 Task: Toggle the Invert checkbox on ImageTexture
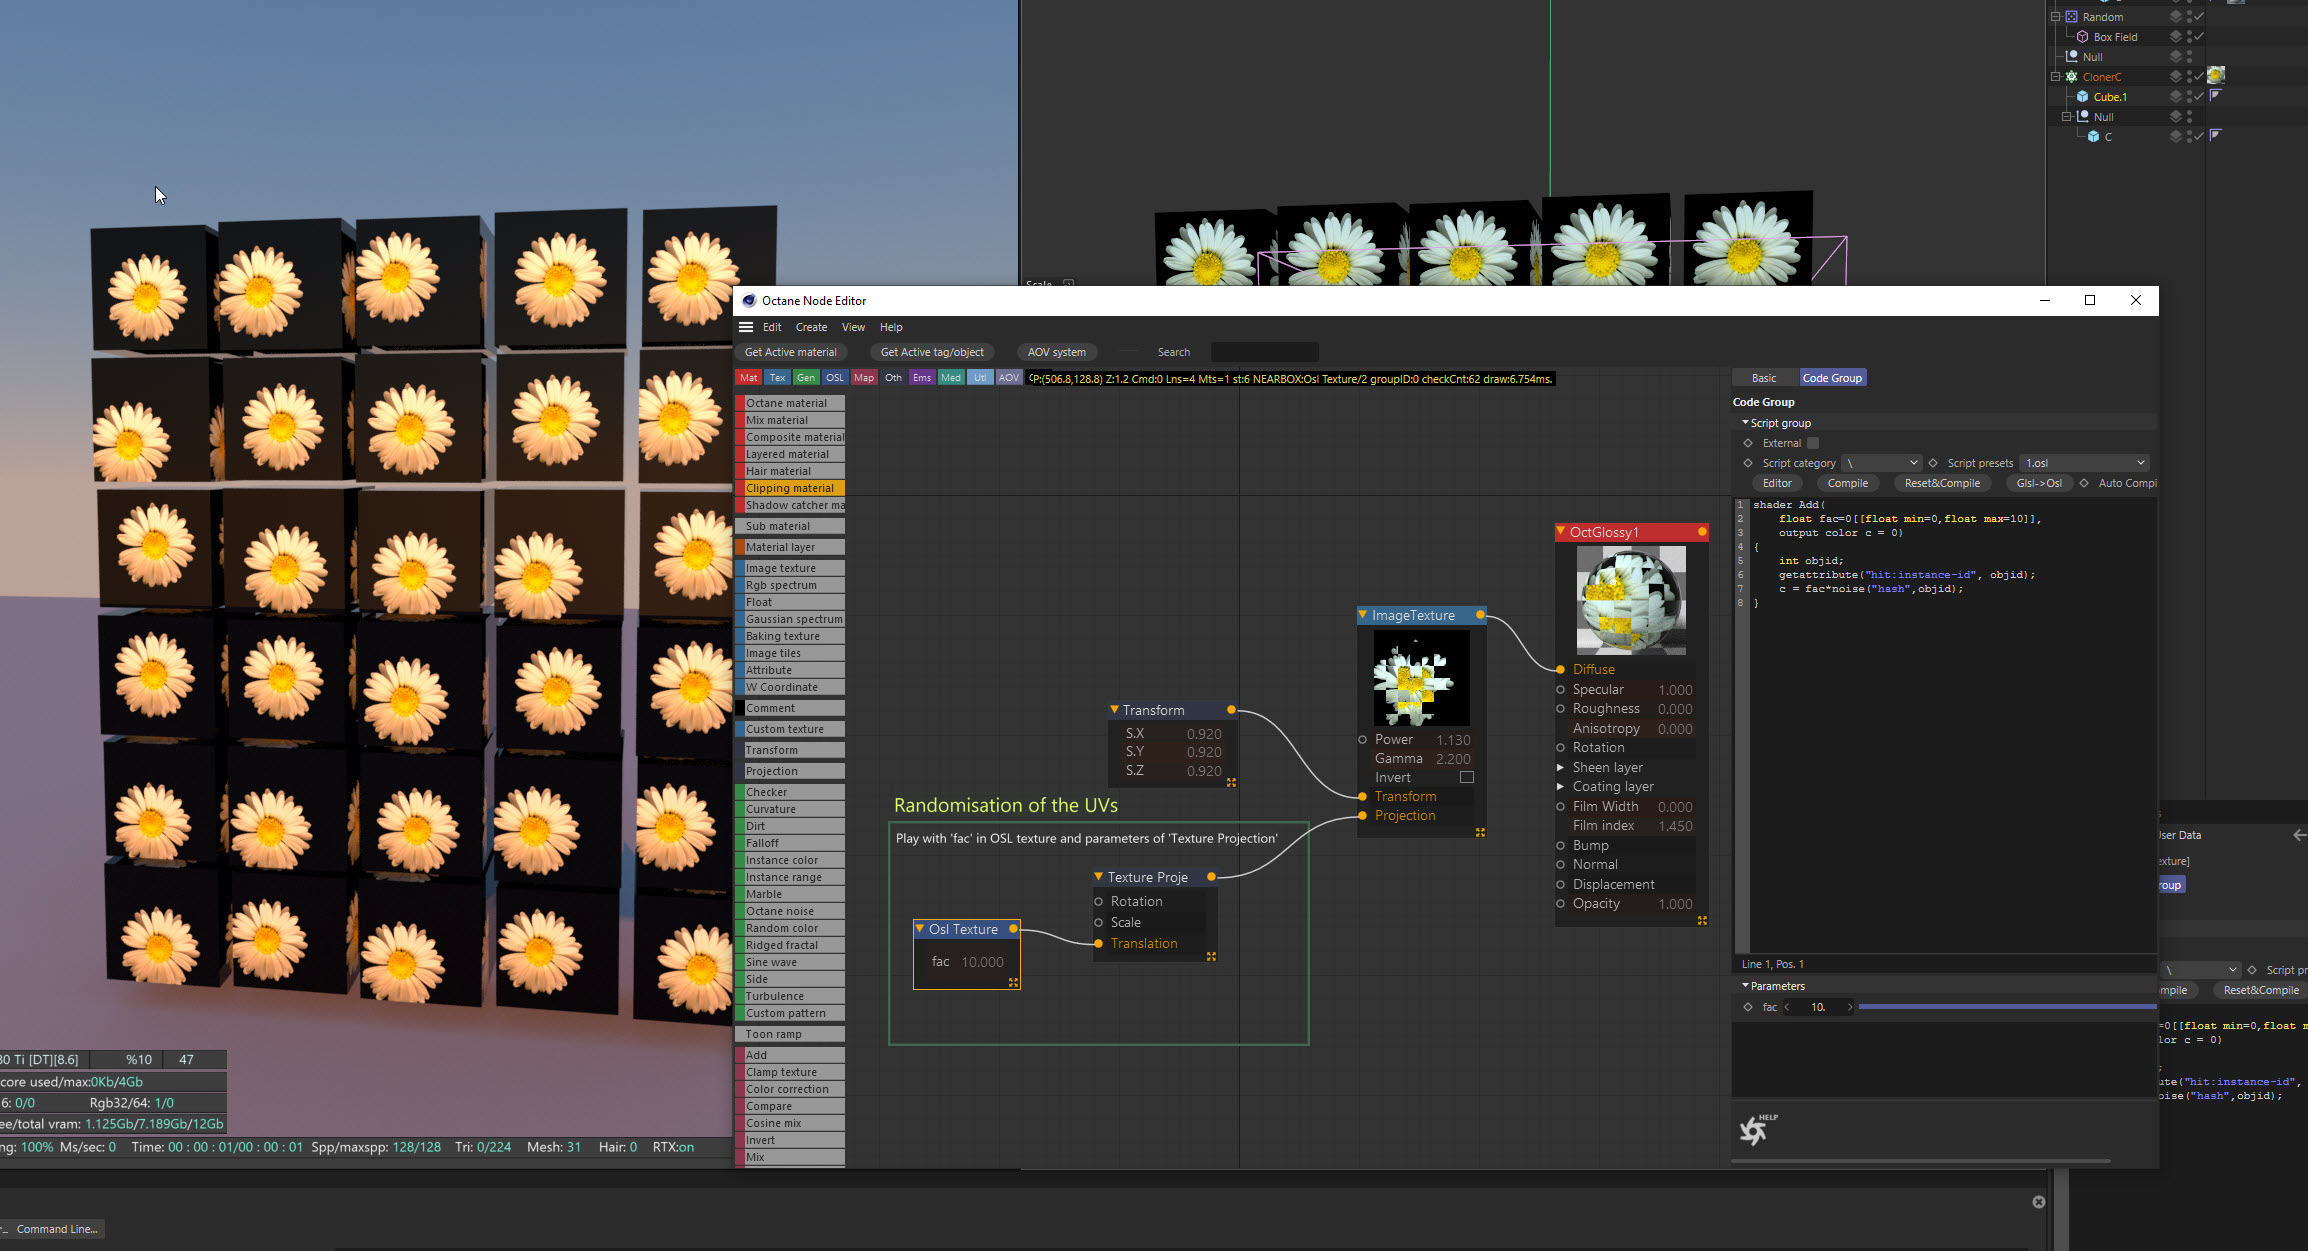[1466, 777]
